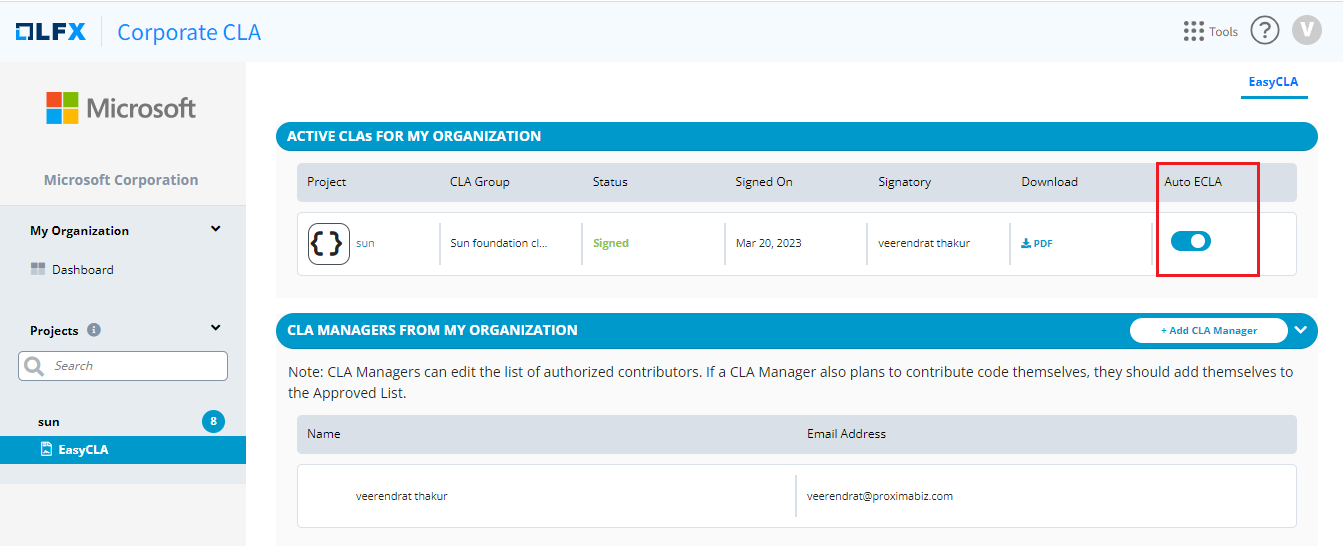This screenshot has width=1343, height=546.
Task: Open the Tools grid menu
Action: coord(1193,31)
